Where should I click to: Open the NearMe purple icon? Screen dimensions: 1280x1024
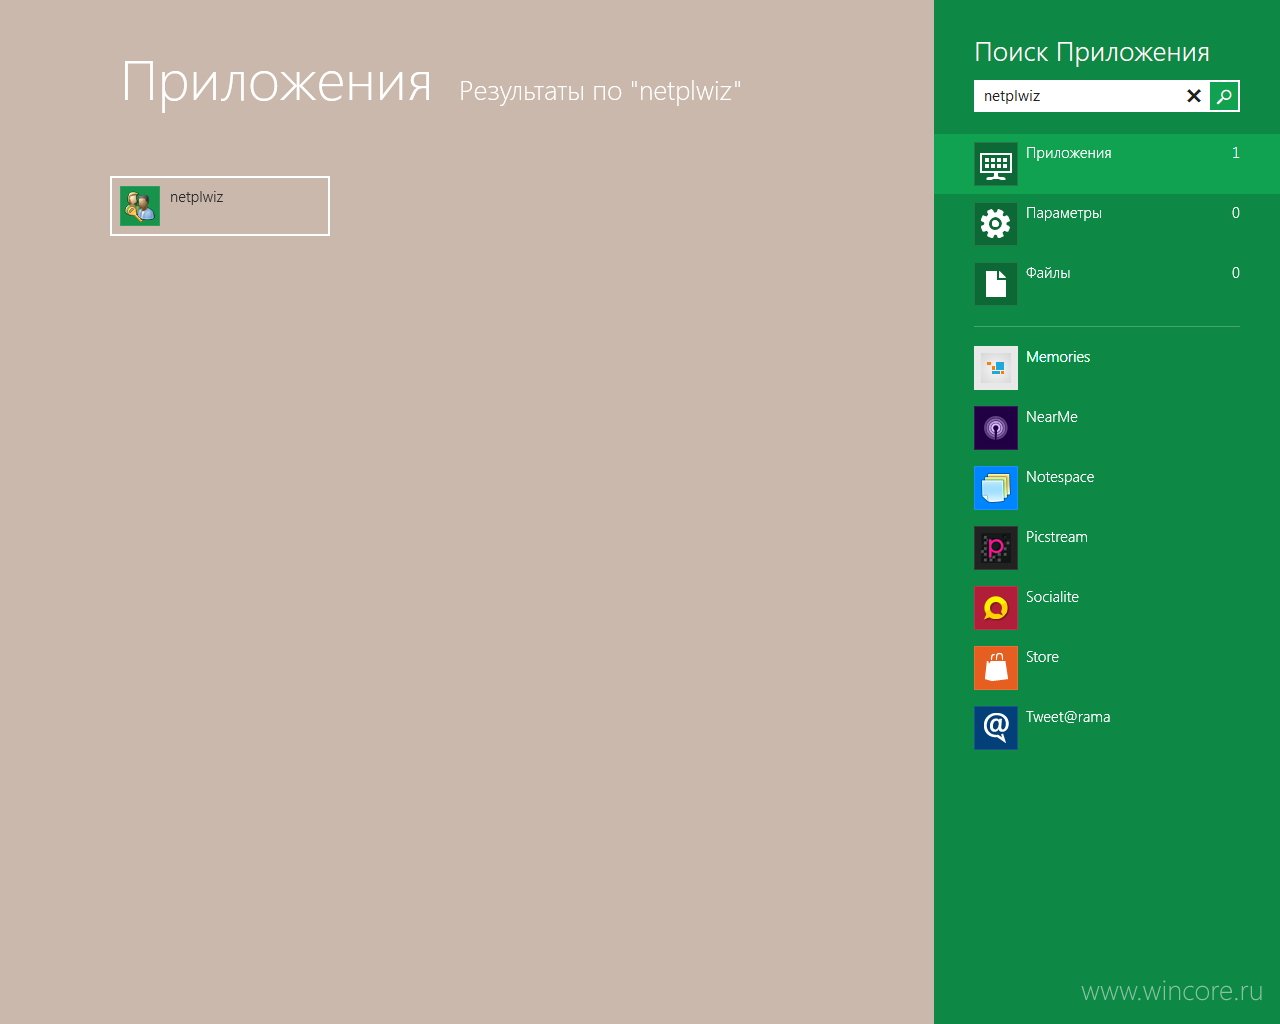pos(996,428)
